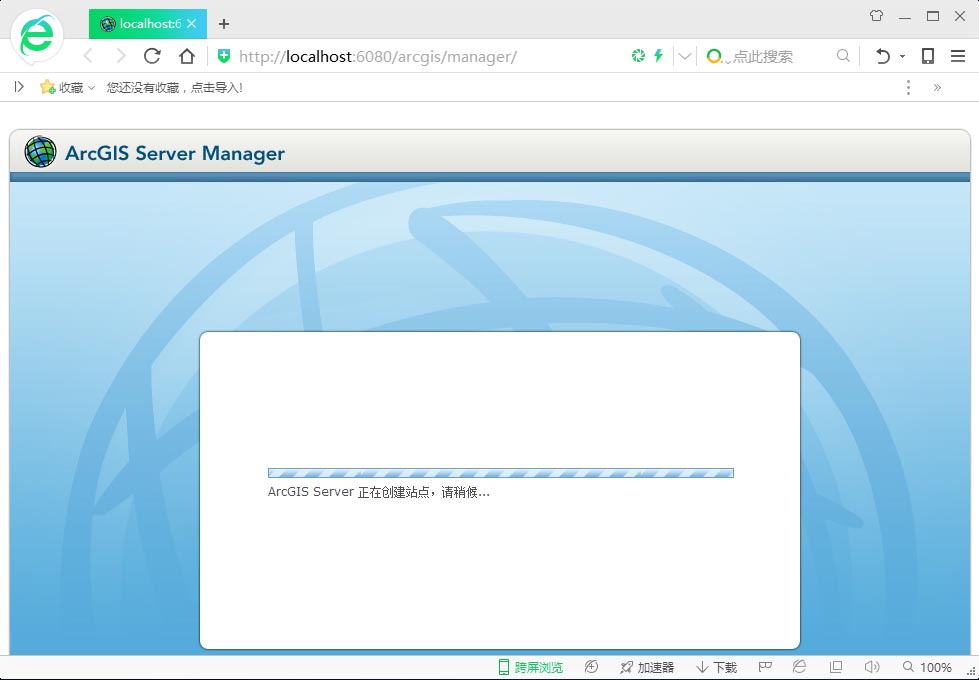
Task: Click the 正在创建站点 status text
Action: click(379, 492)
